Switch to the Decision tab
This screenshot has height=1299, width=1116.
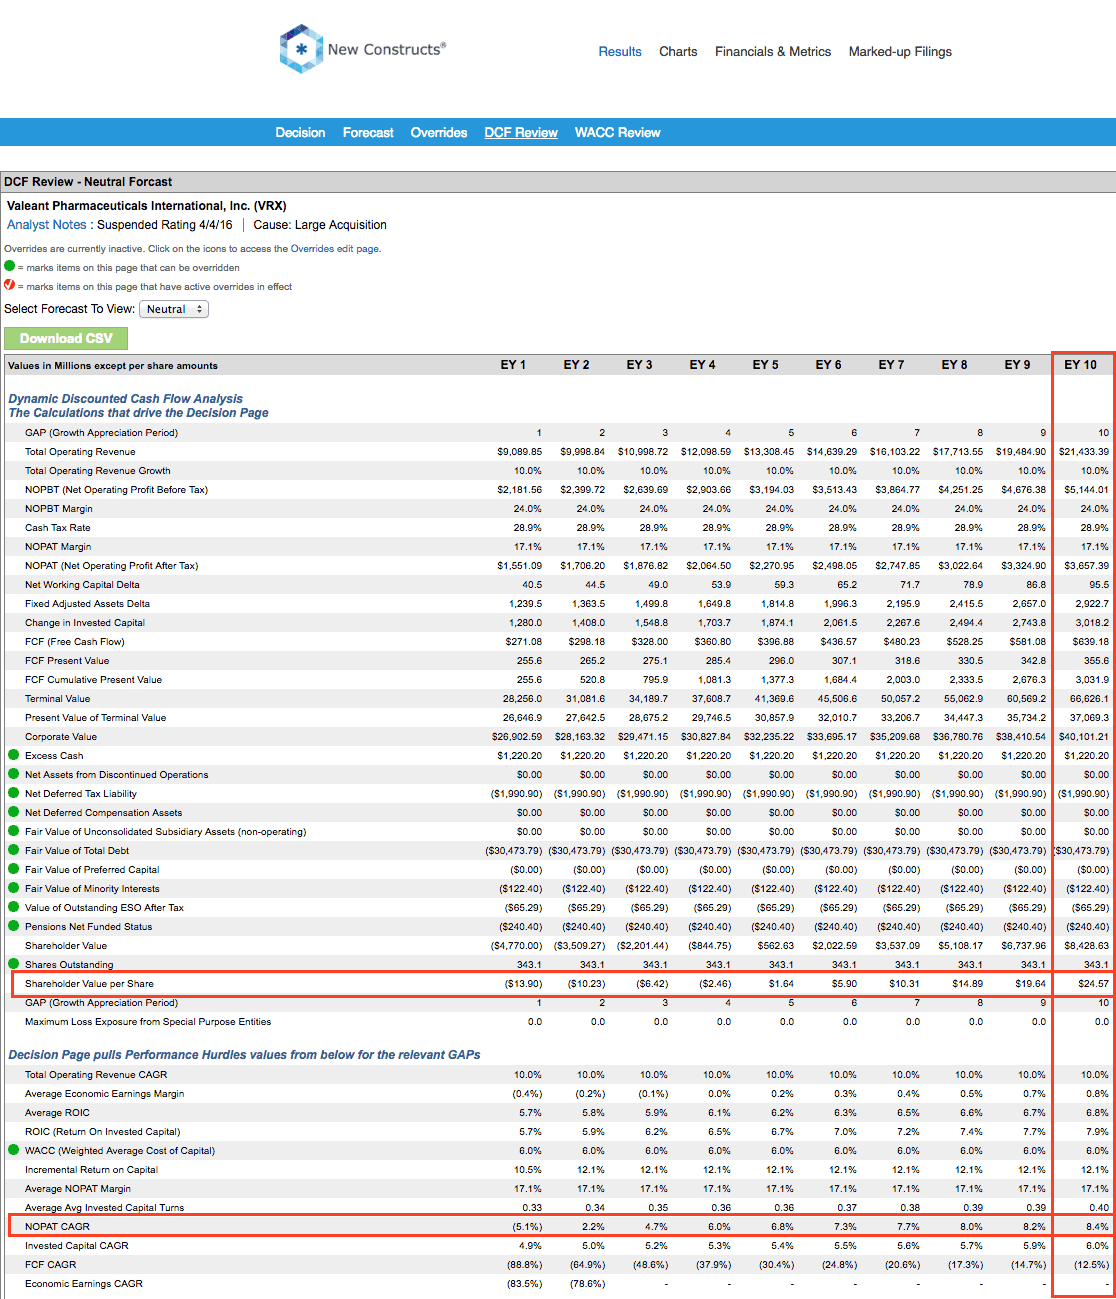(x=300, y=133)
